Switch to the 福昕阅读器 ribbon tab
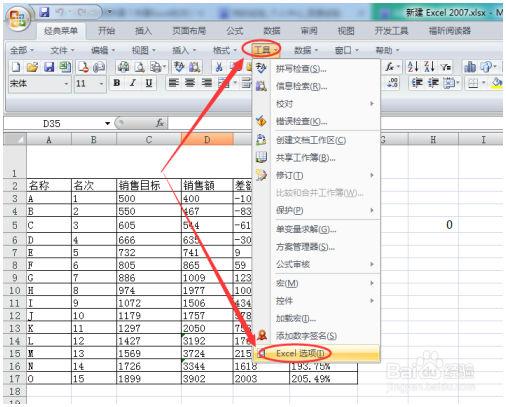The image size is (506, 407). 450,31
